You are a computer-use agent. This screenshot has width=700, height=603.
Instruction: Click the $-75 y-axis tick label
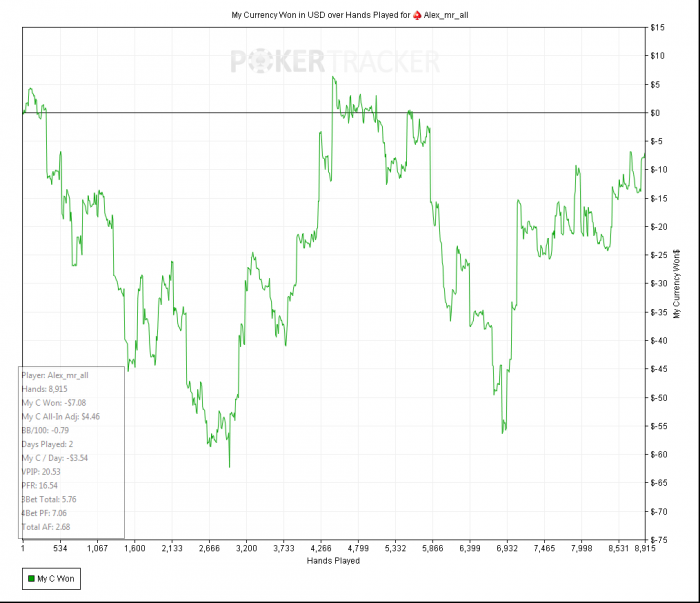[659, 540]
